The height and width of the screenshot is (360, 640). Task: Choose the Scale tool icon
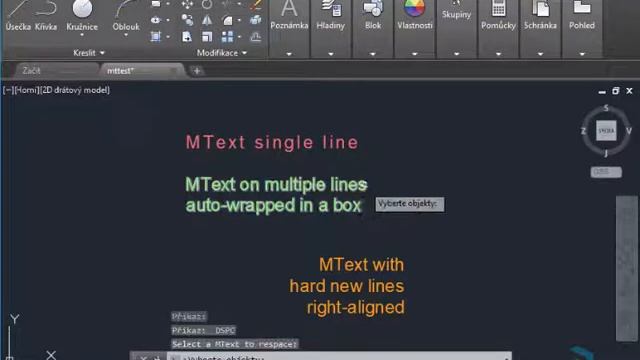click(207, 37)
